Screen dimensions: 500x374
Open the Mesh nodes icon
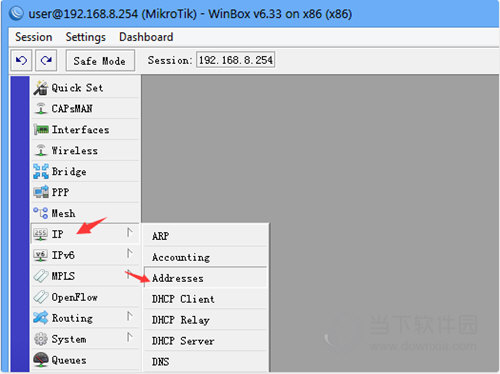(x=41, y=213)
